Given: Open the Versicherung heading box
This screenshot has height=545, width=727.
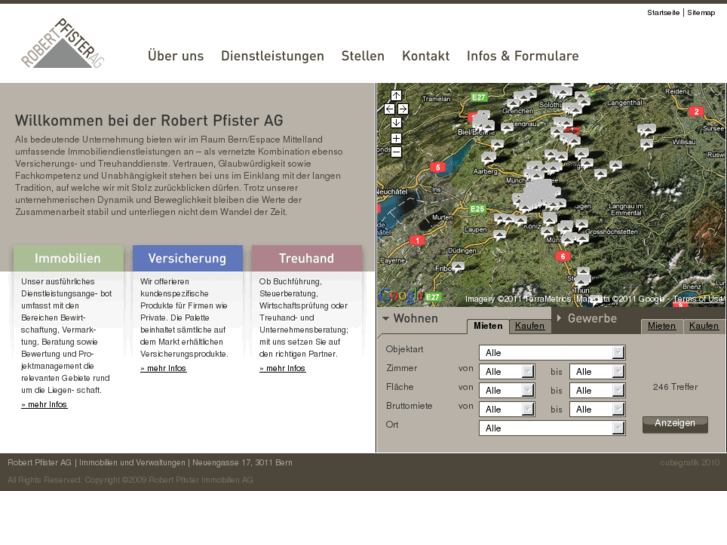Looking at the screenshot, I should [188, 258].
